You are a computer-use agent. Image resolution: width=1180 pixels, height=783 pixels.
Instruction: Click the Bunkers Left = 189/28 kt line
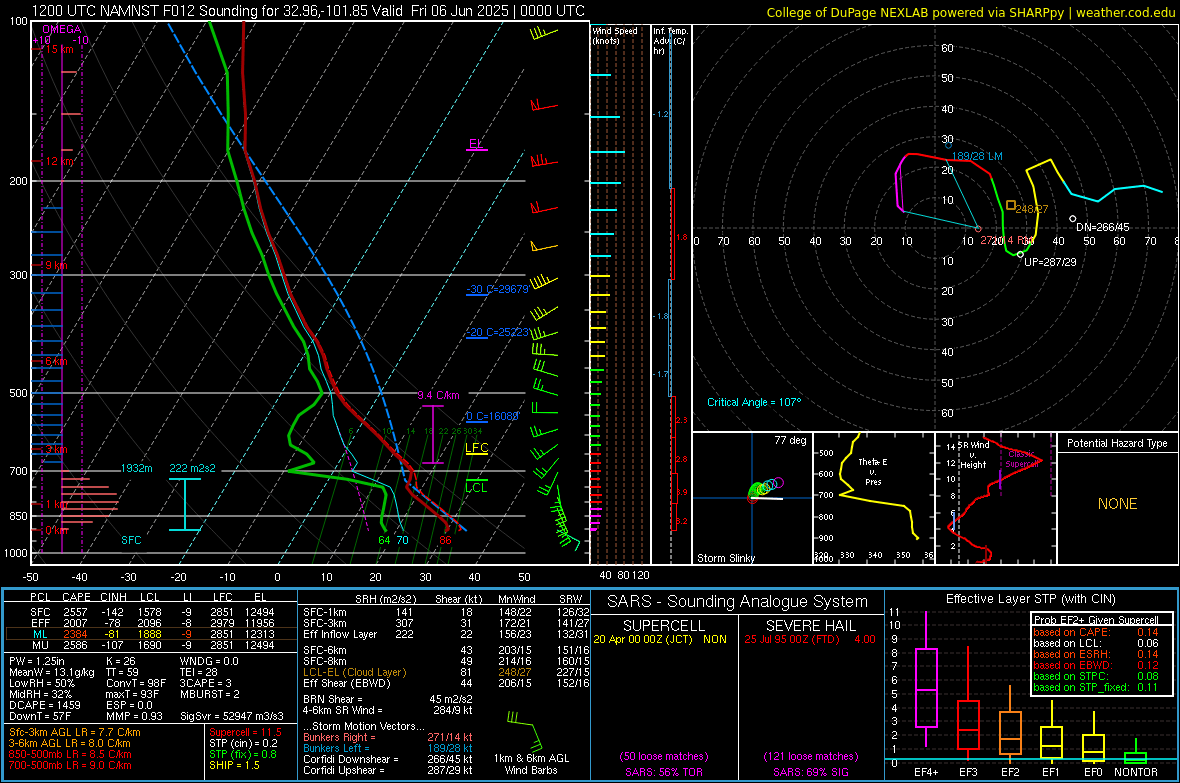coord(388,748)
